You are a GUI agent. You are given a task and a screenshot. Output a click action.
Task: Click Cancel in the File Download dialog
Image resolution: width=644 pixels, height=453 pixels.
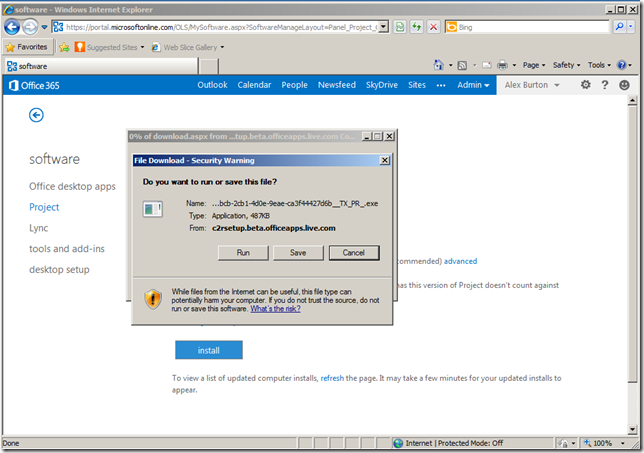(354, 253)
